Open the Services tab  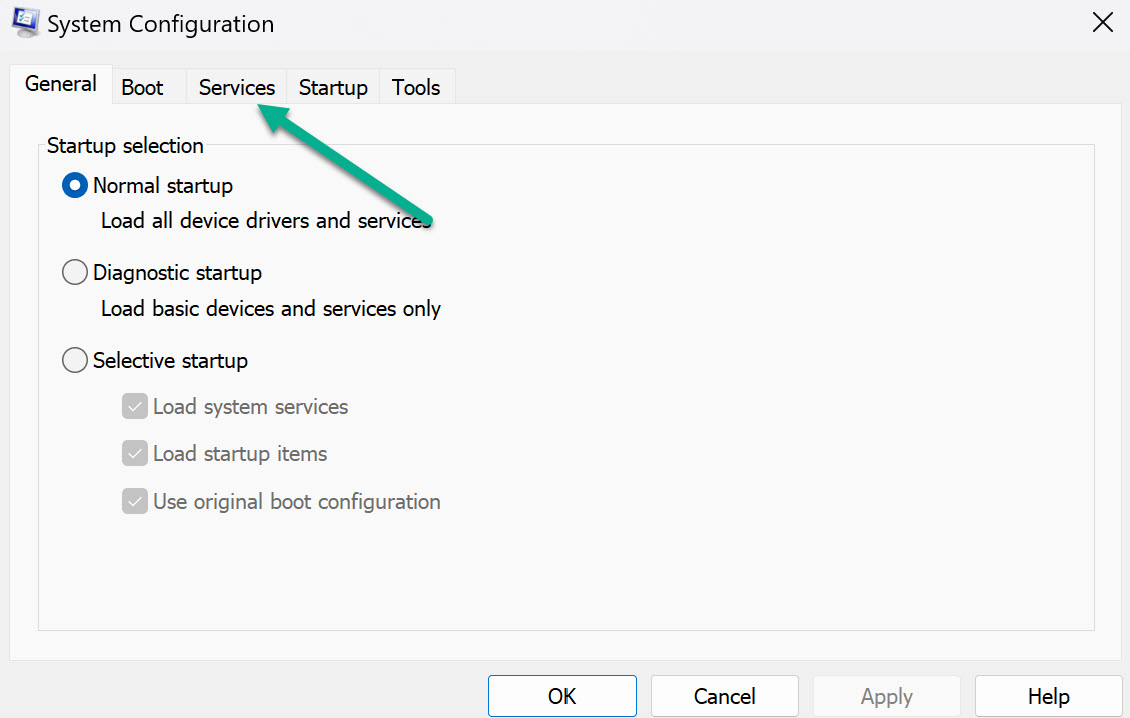[236, 87]
